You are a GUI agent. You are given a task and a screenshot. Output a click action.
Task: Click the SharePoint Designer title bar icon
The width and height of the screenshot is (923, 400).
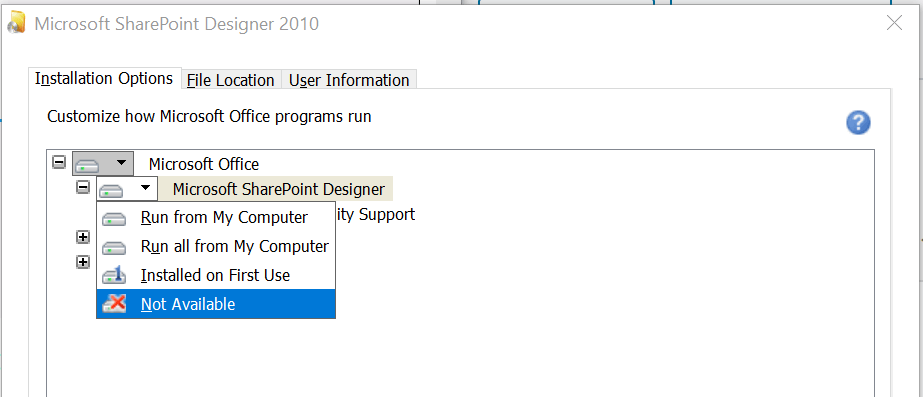(x=16, y=22)
